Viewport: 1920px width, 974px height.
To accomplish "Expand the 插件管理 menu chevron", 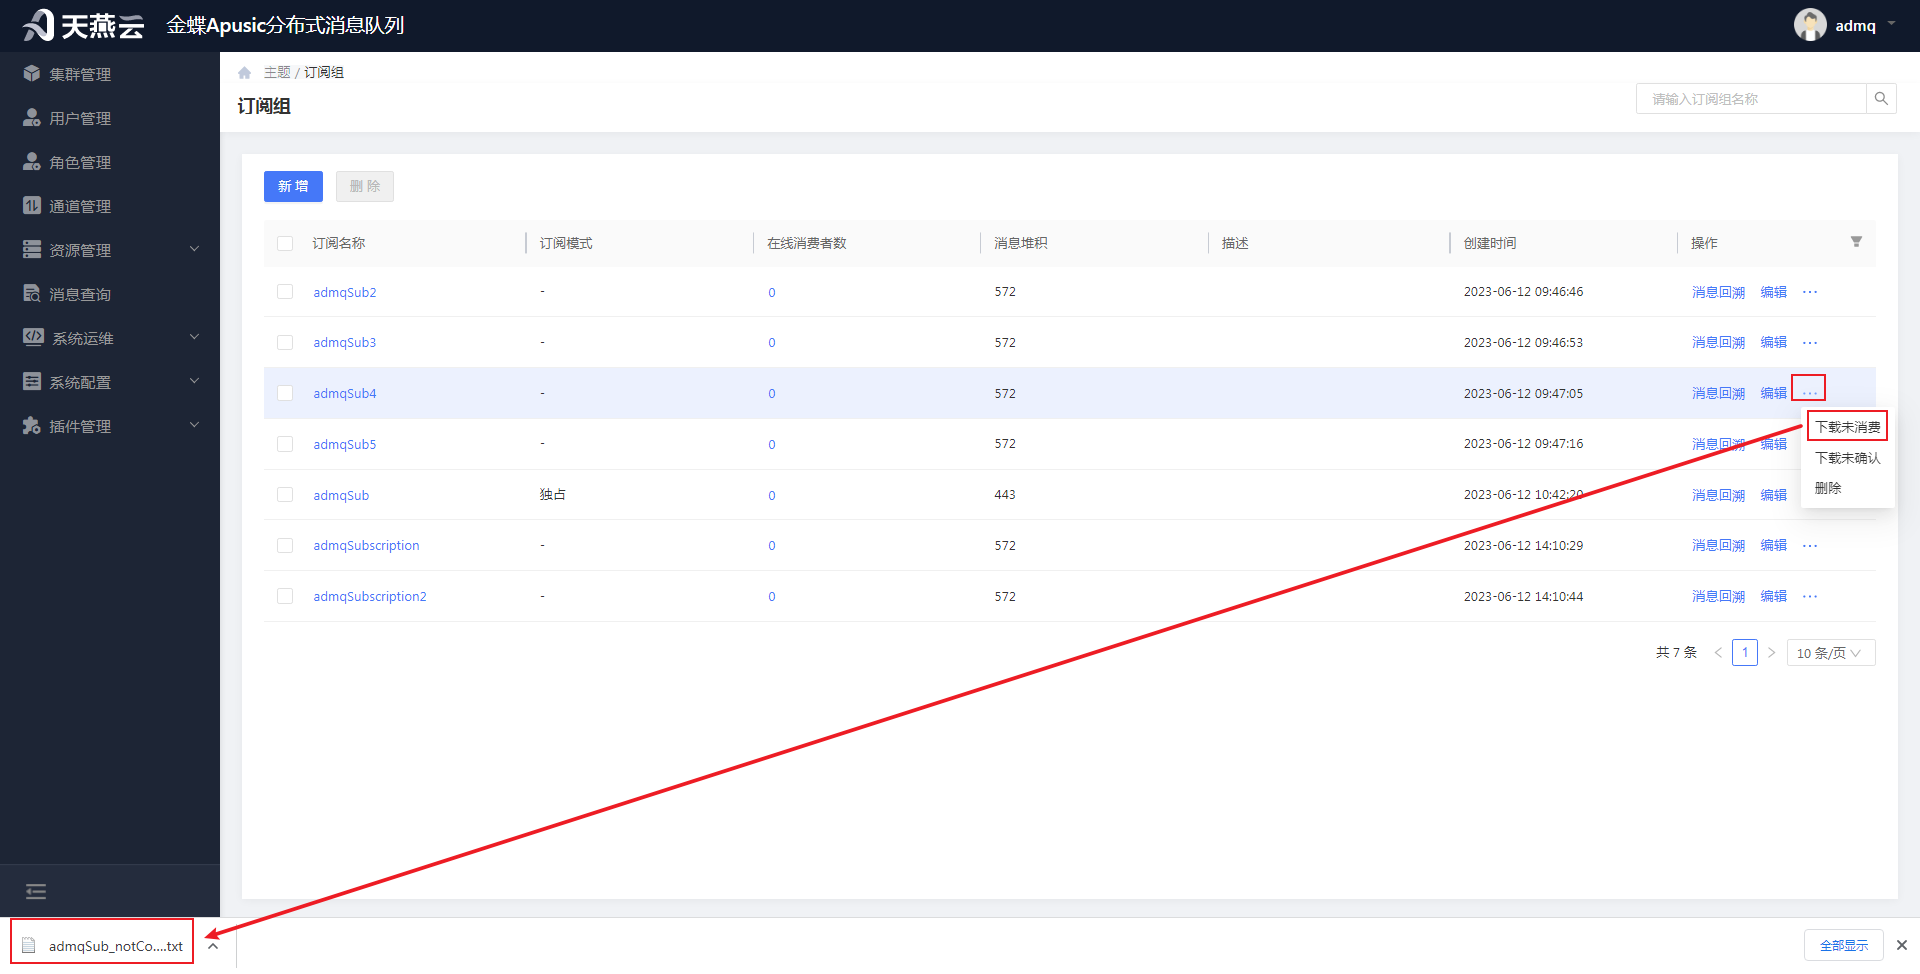I will tap(195, 425).
